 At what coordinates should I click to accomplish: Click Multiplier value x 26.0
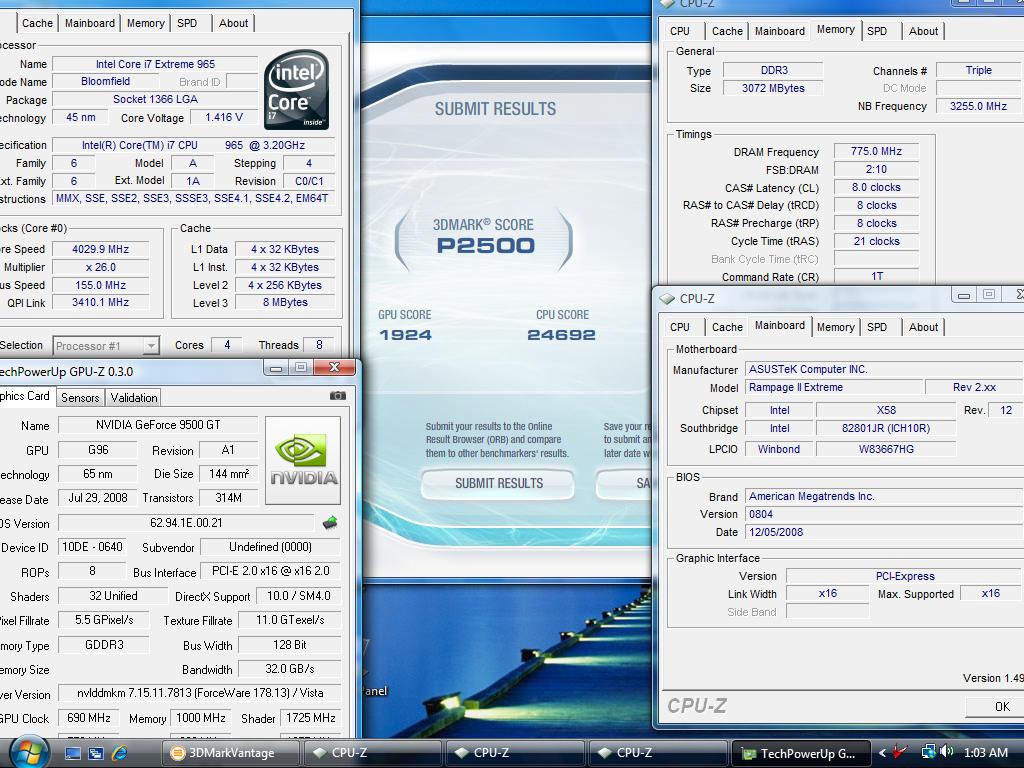click(101, 267)
